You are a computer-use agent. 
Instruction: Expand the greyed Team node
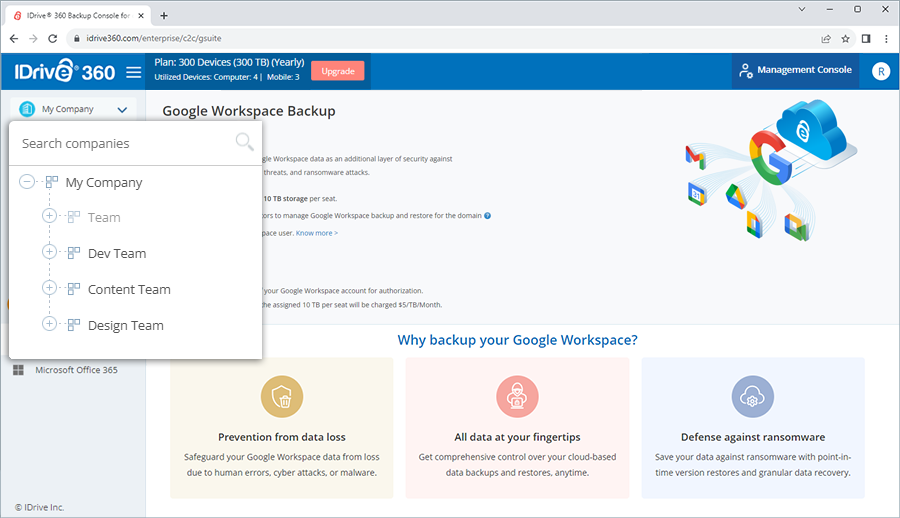pos(49,216)
